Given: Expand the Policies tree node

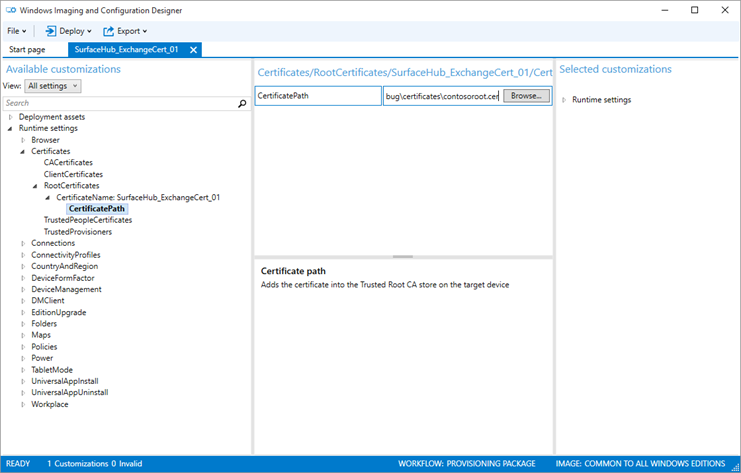Looking at the screenshot, I should pyautogui.click(x=24, y=347).
